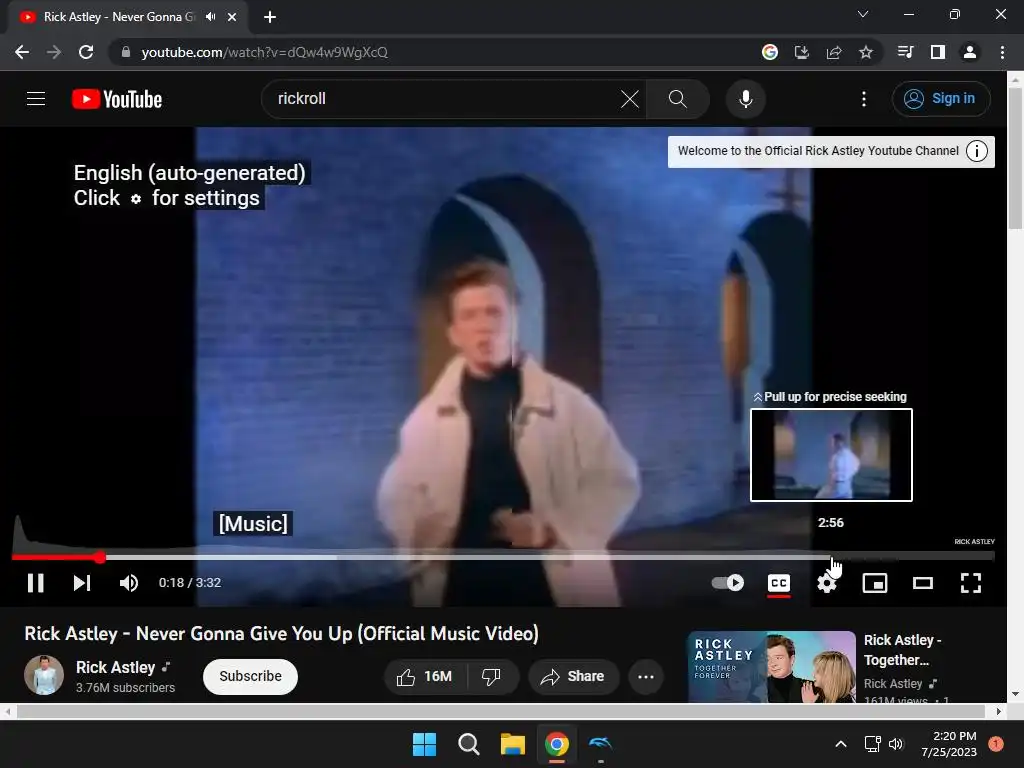
Task: Close the Rick Astley tab
Action: click(x=232, y=17)
